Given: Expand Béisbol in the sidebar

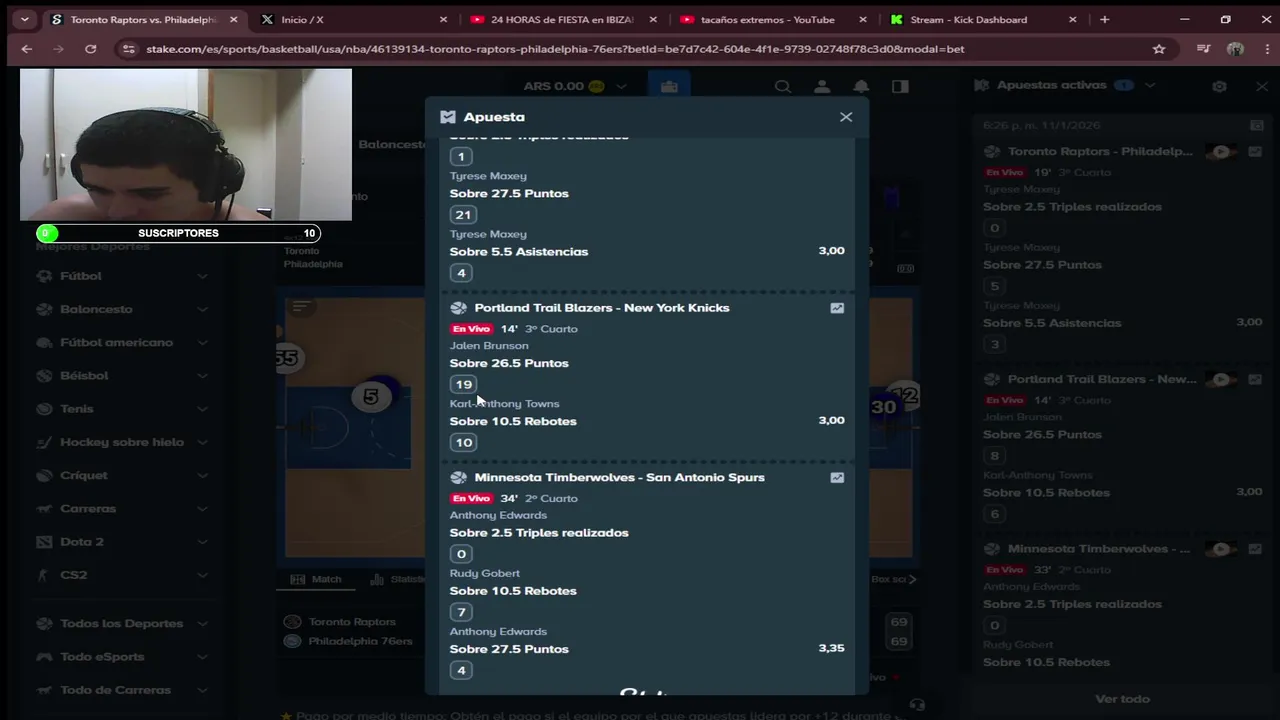Looking at the screenshot, I should [202, 376].
